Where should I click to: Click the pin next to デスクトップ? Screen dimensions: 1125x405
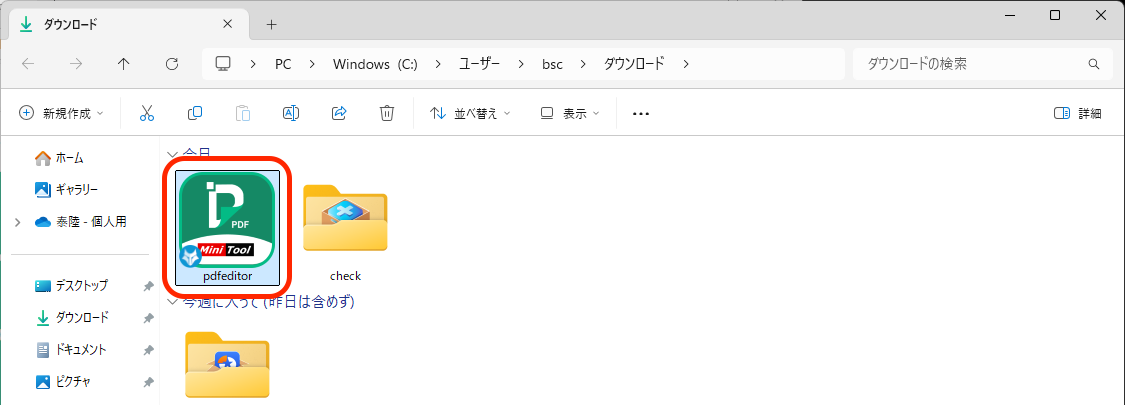(148, 287)
